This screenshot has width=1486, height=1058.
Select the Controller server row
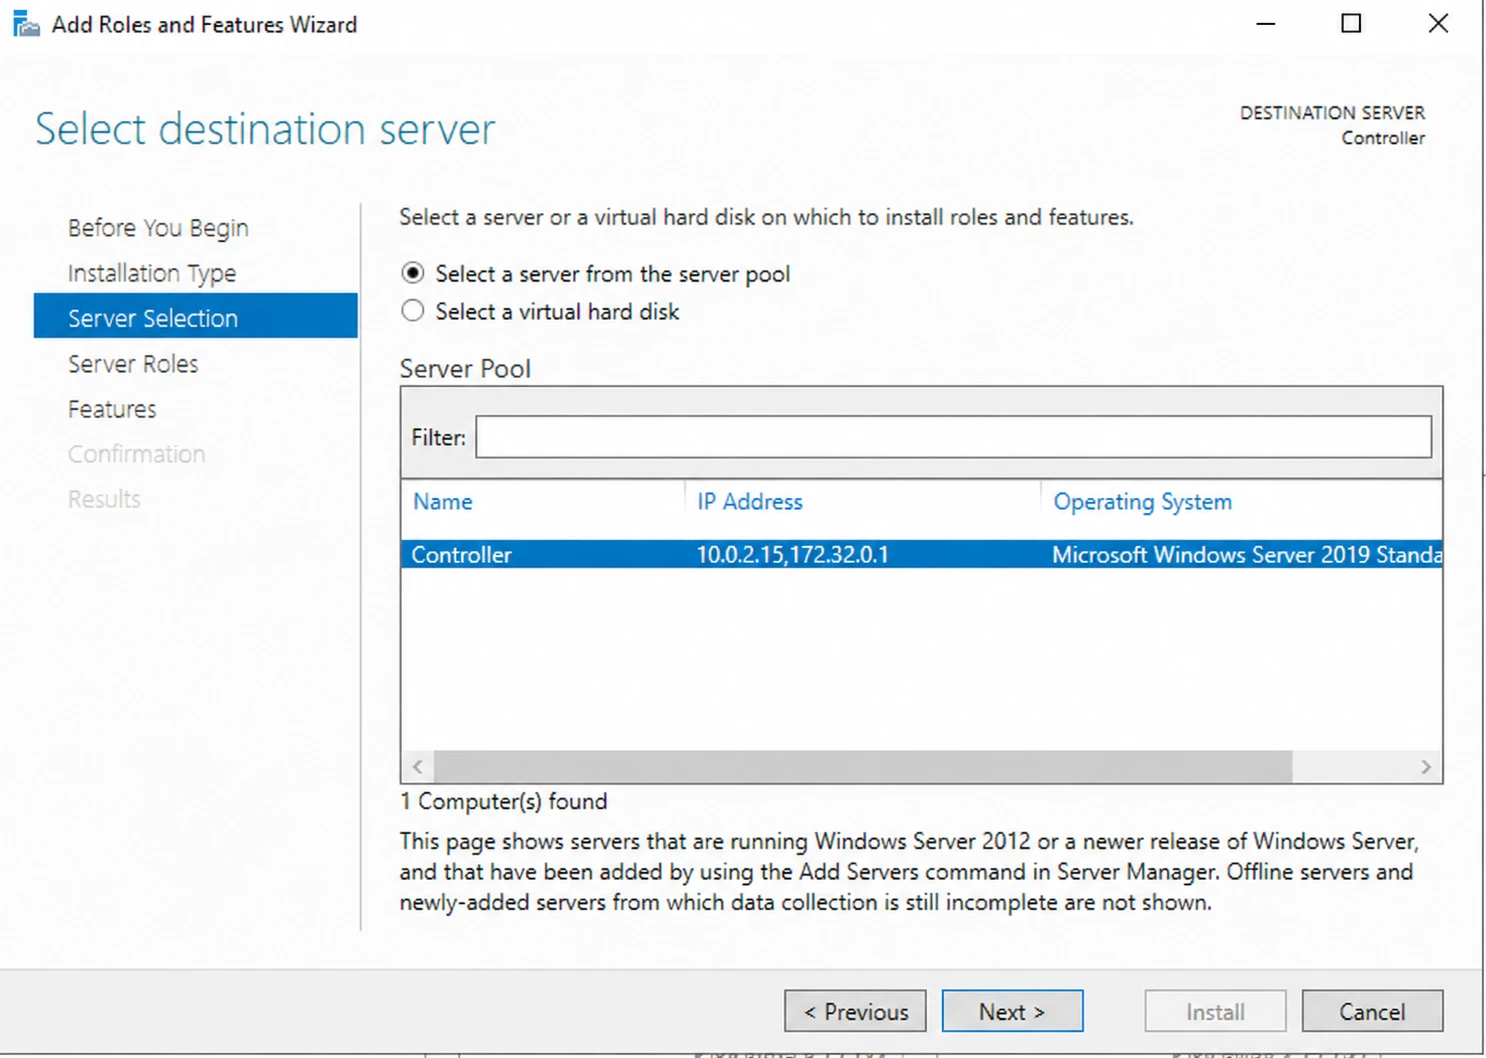[x=921, y=555]
